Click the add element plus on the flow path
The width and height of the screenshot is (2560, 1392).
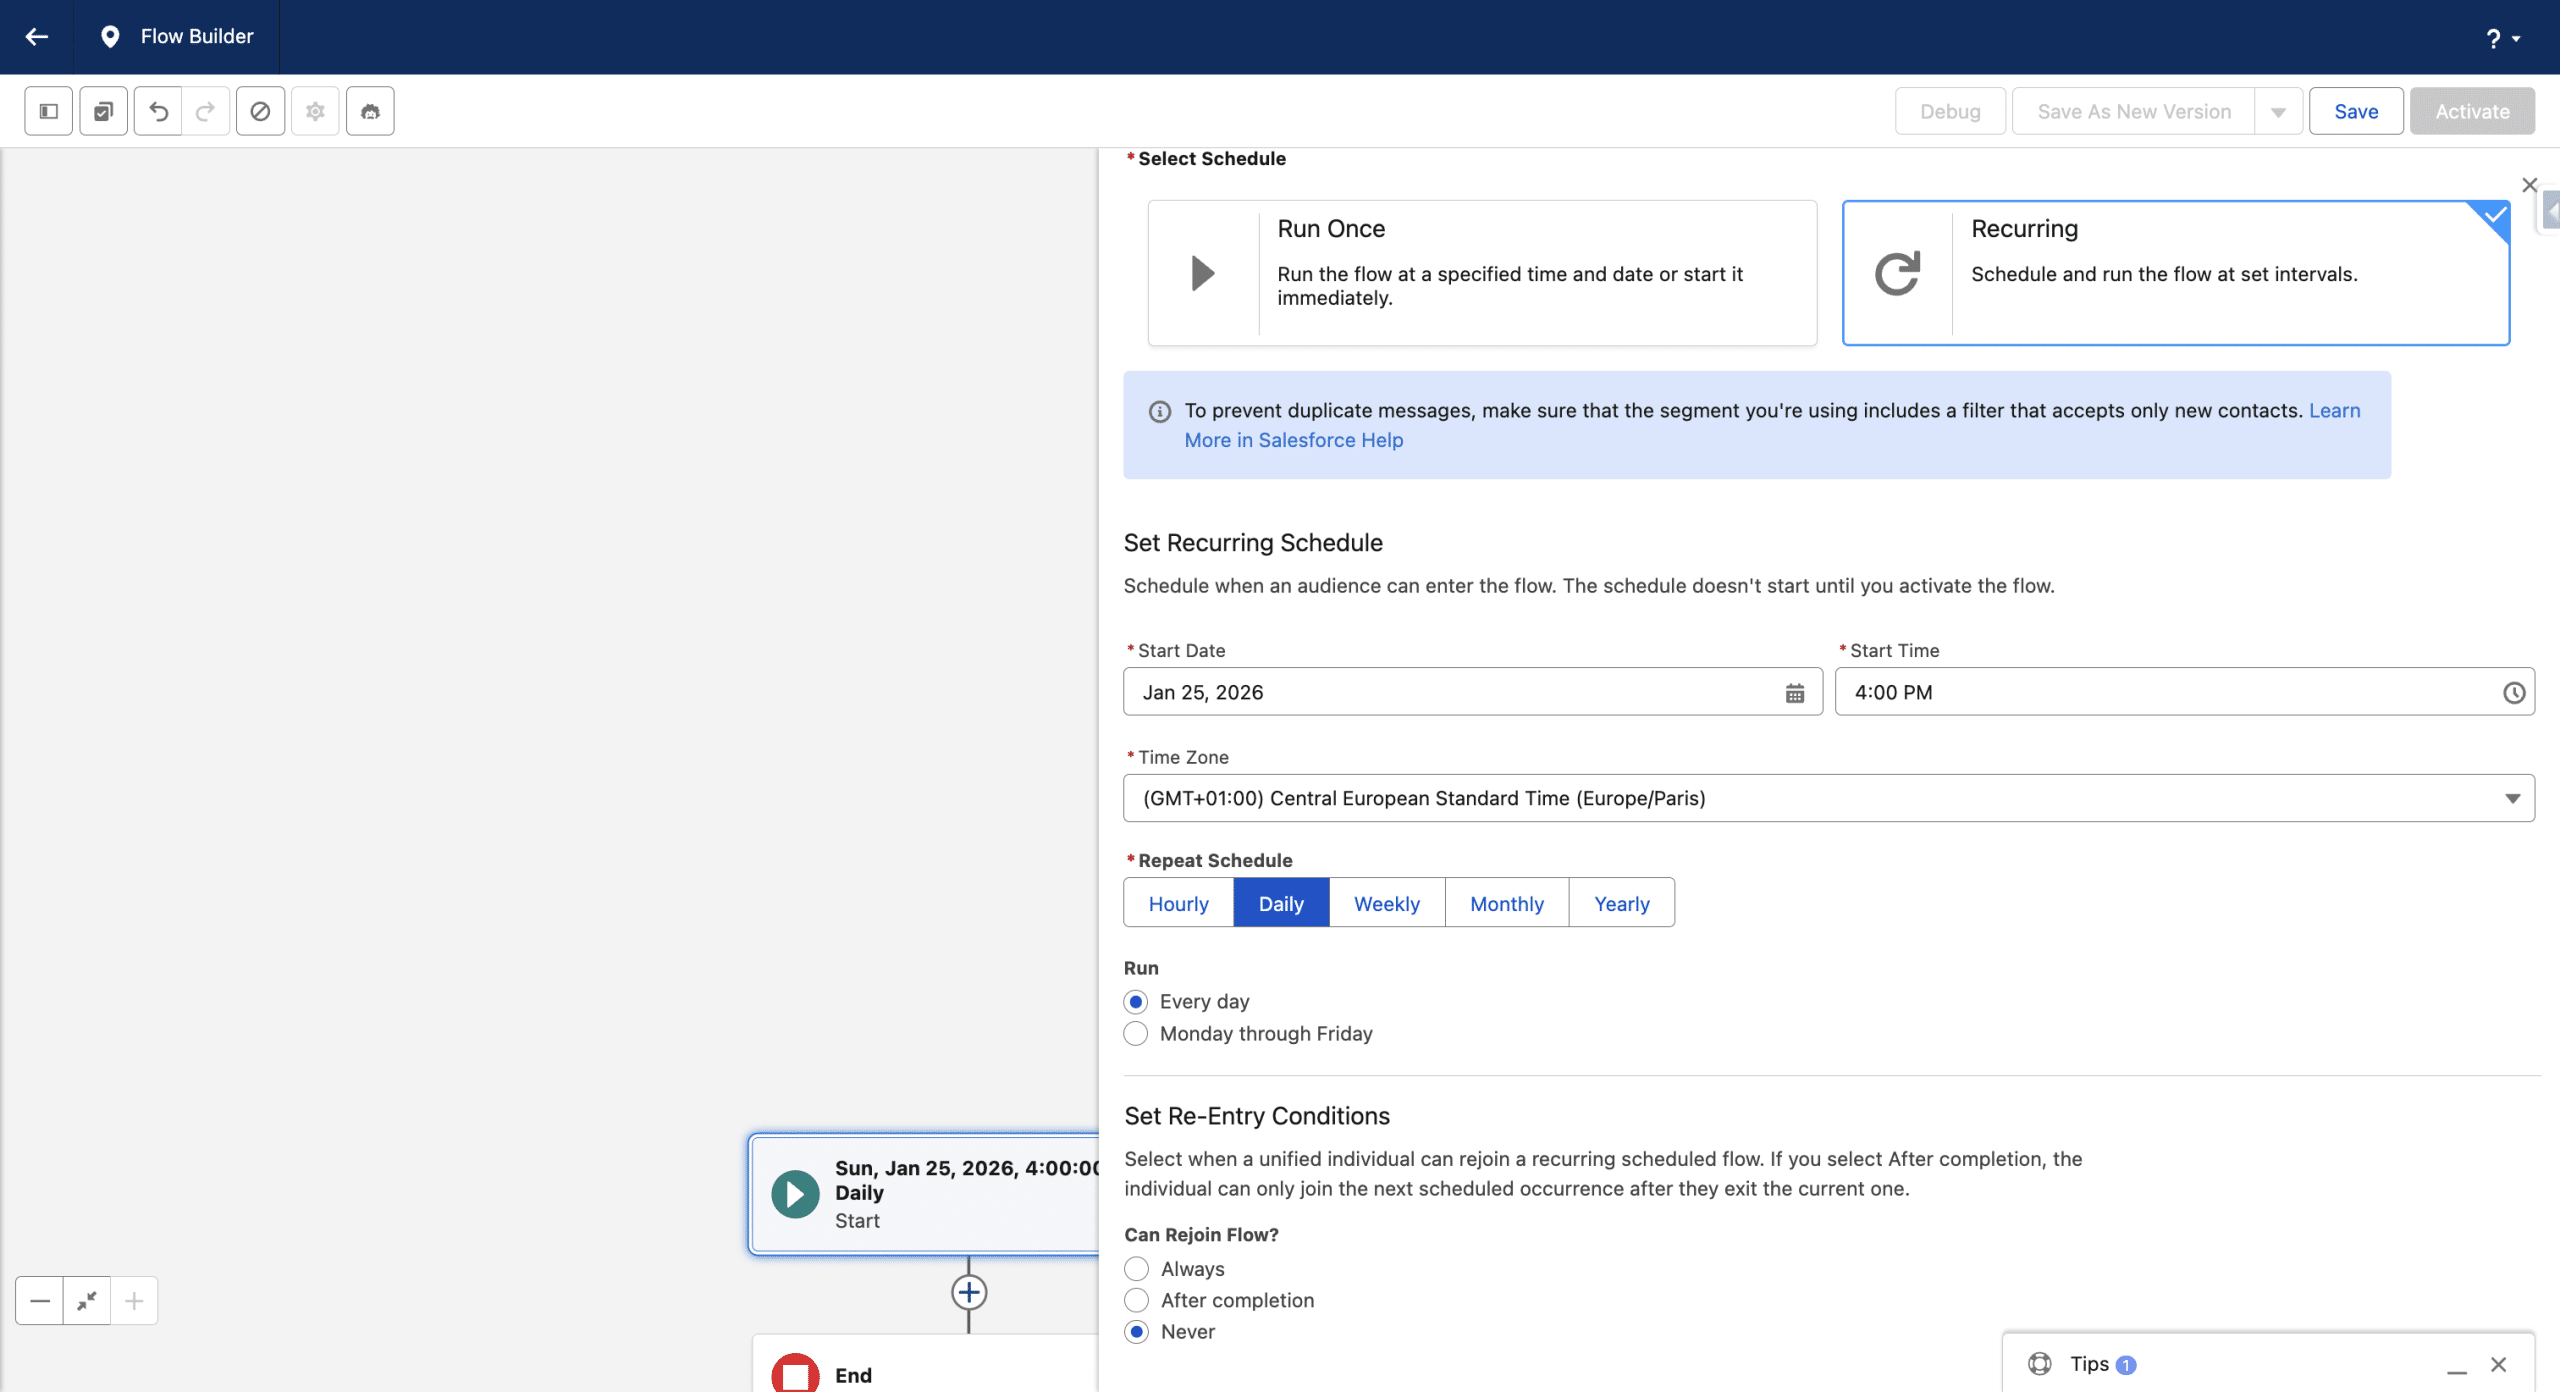968,1293
